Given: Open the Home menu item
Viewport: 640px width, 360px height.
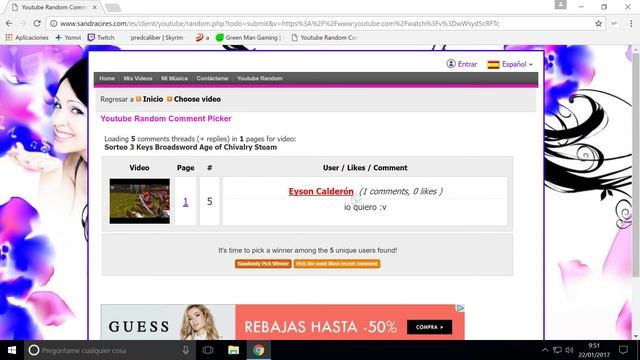Looking at the screenshot, I should (107, 78).
